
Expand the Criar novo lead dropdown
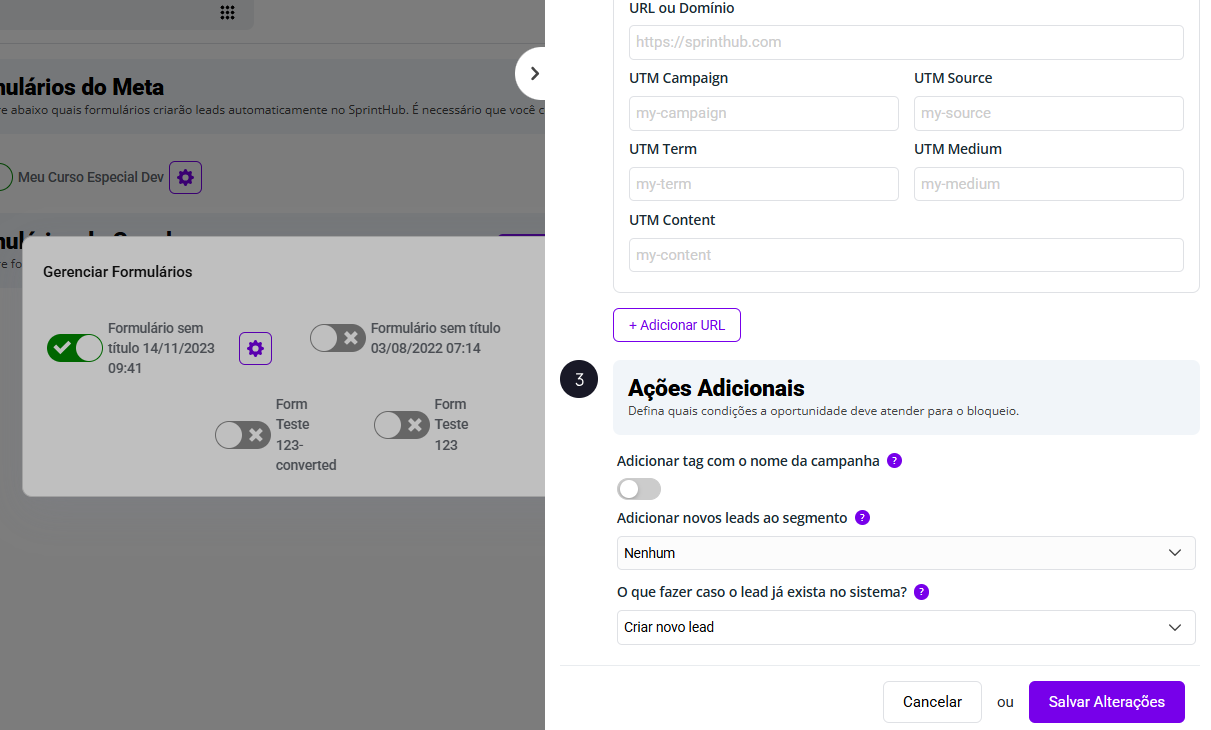pos(905,627)
